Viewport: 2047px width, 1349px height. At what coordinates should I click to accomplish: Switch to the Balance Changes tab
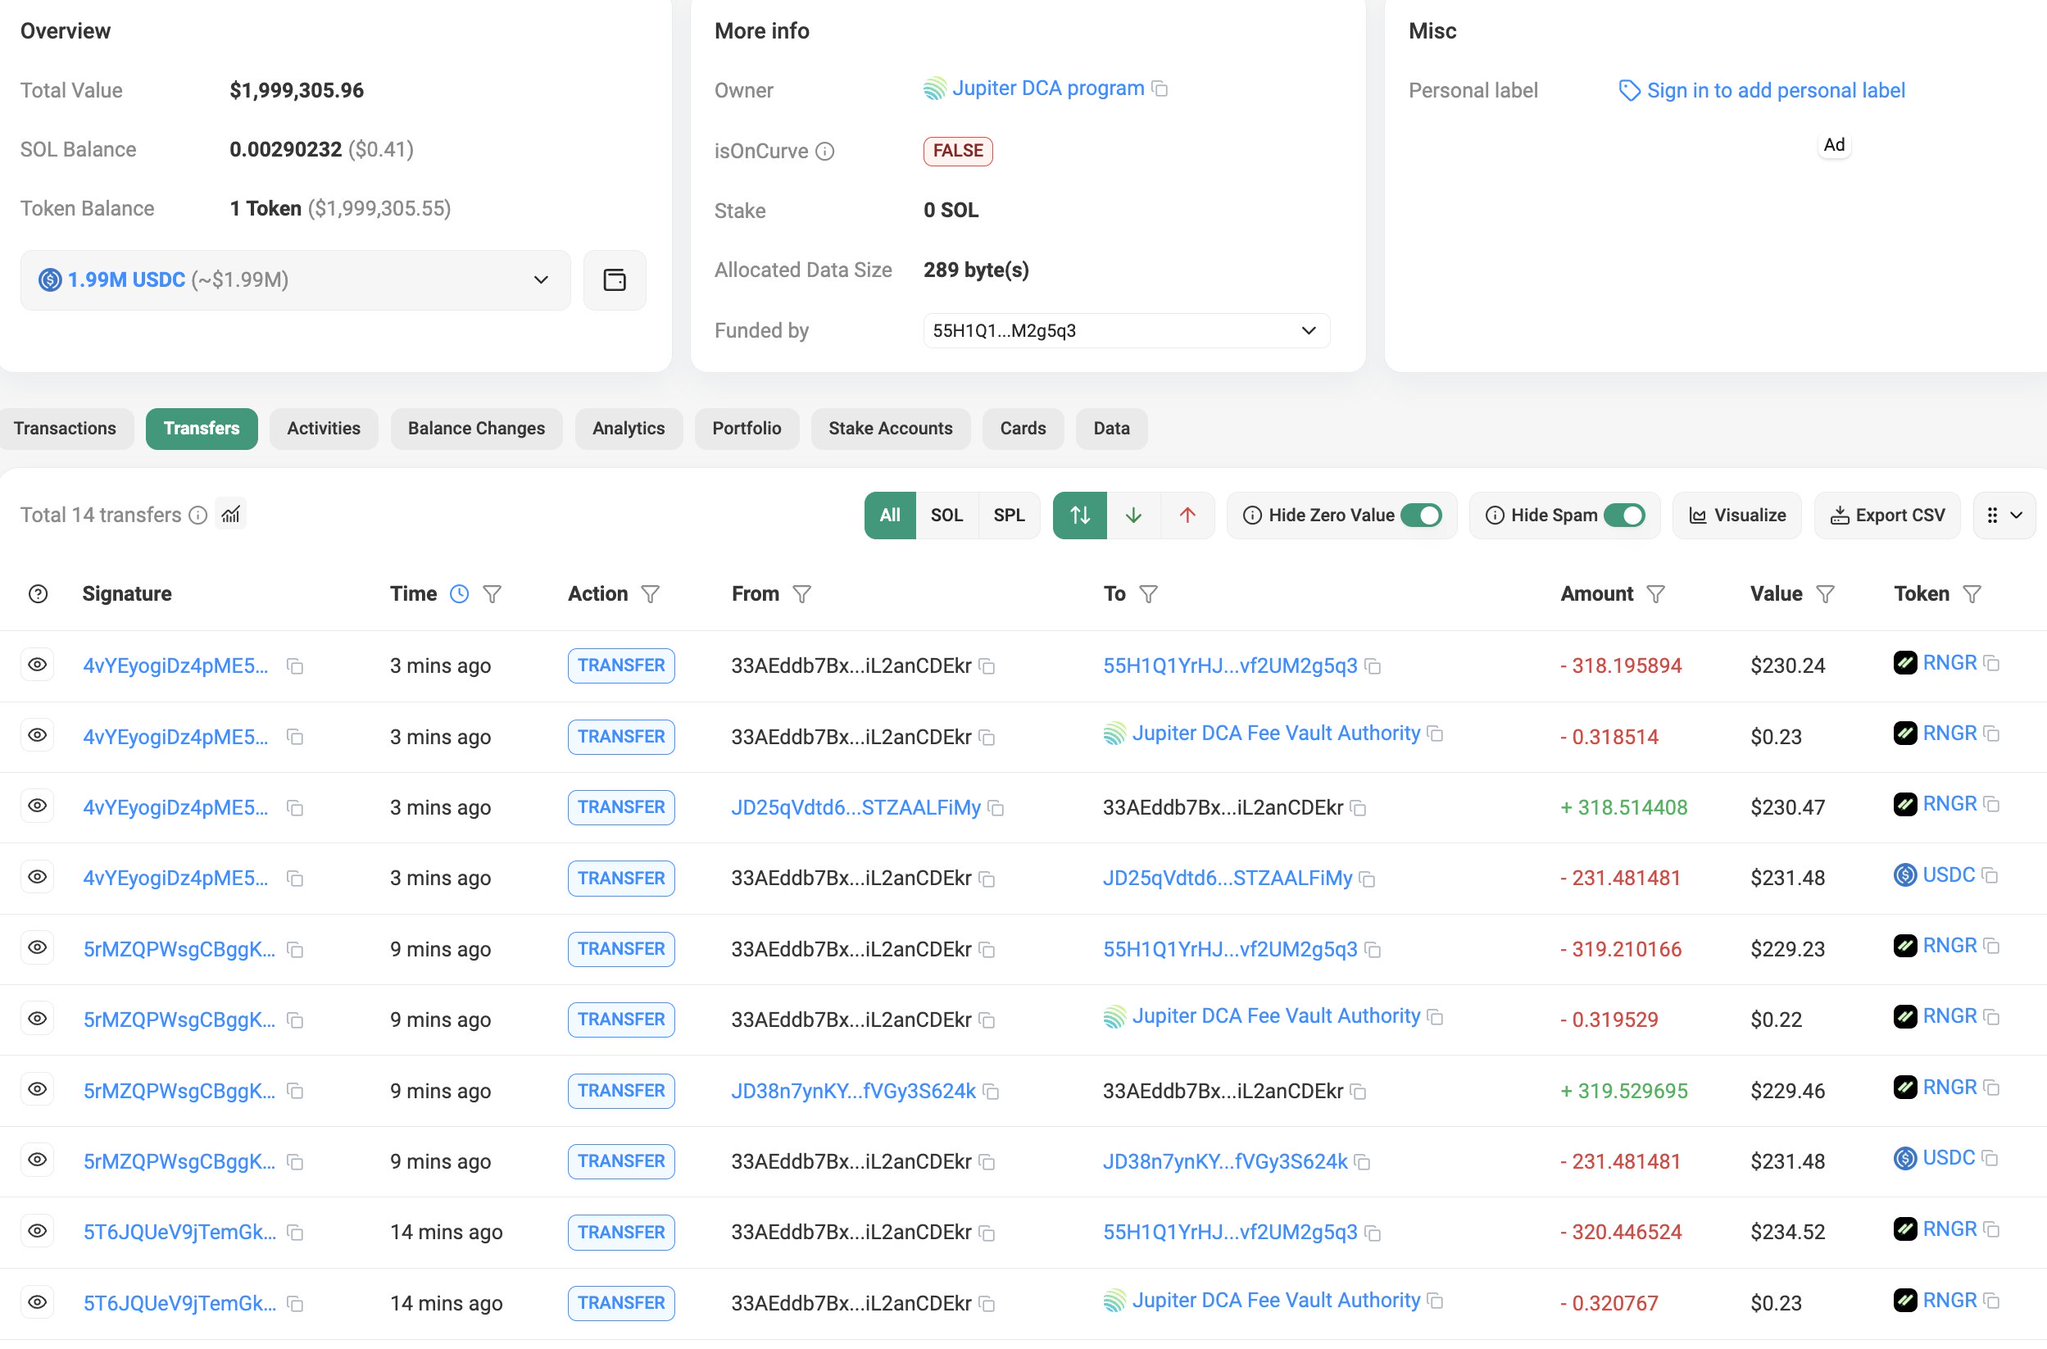pyautogui.click(x=476, y=428)
